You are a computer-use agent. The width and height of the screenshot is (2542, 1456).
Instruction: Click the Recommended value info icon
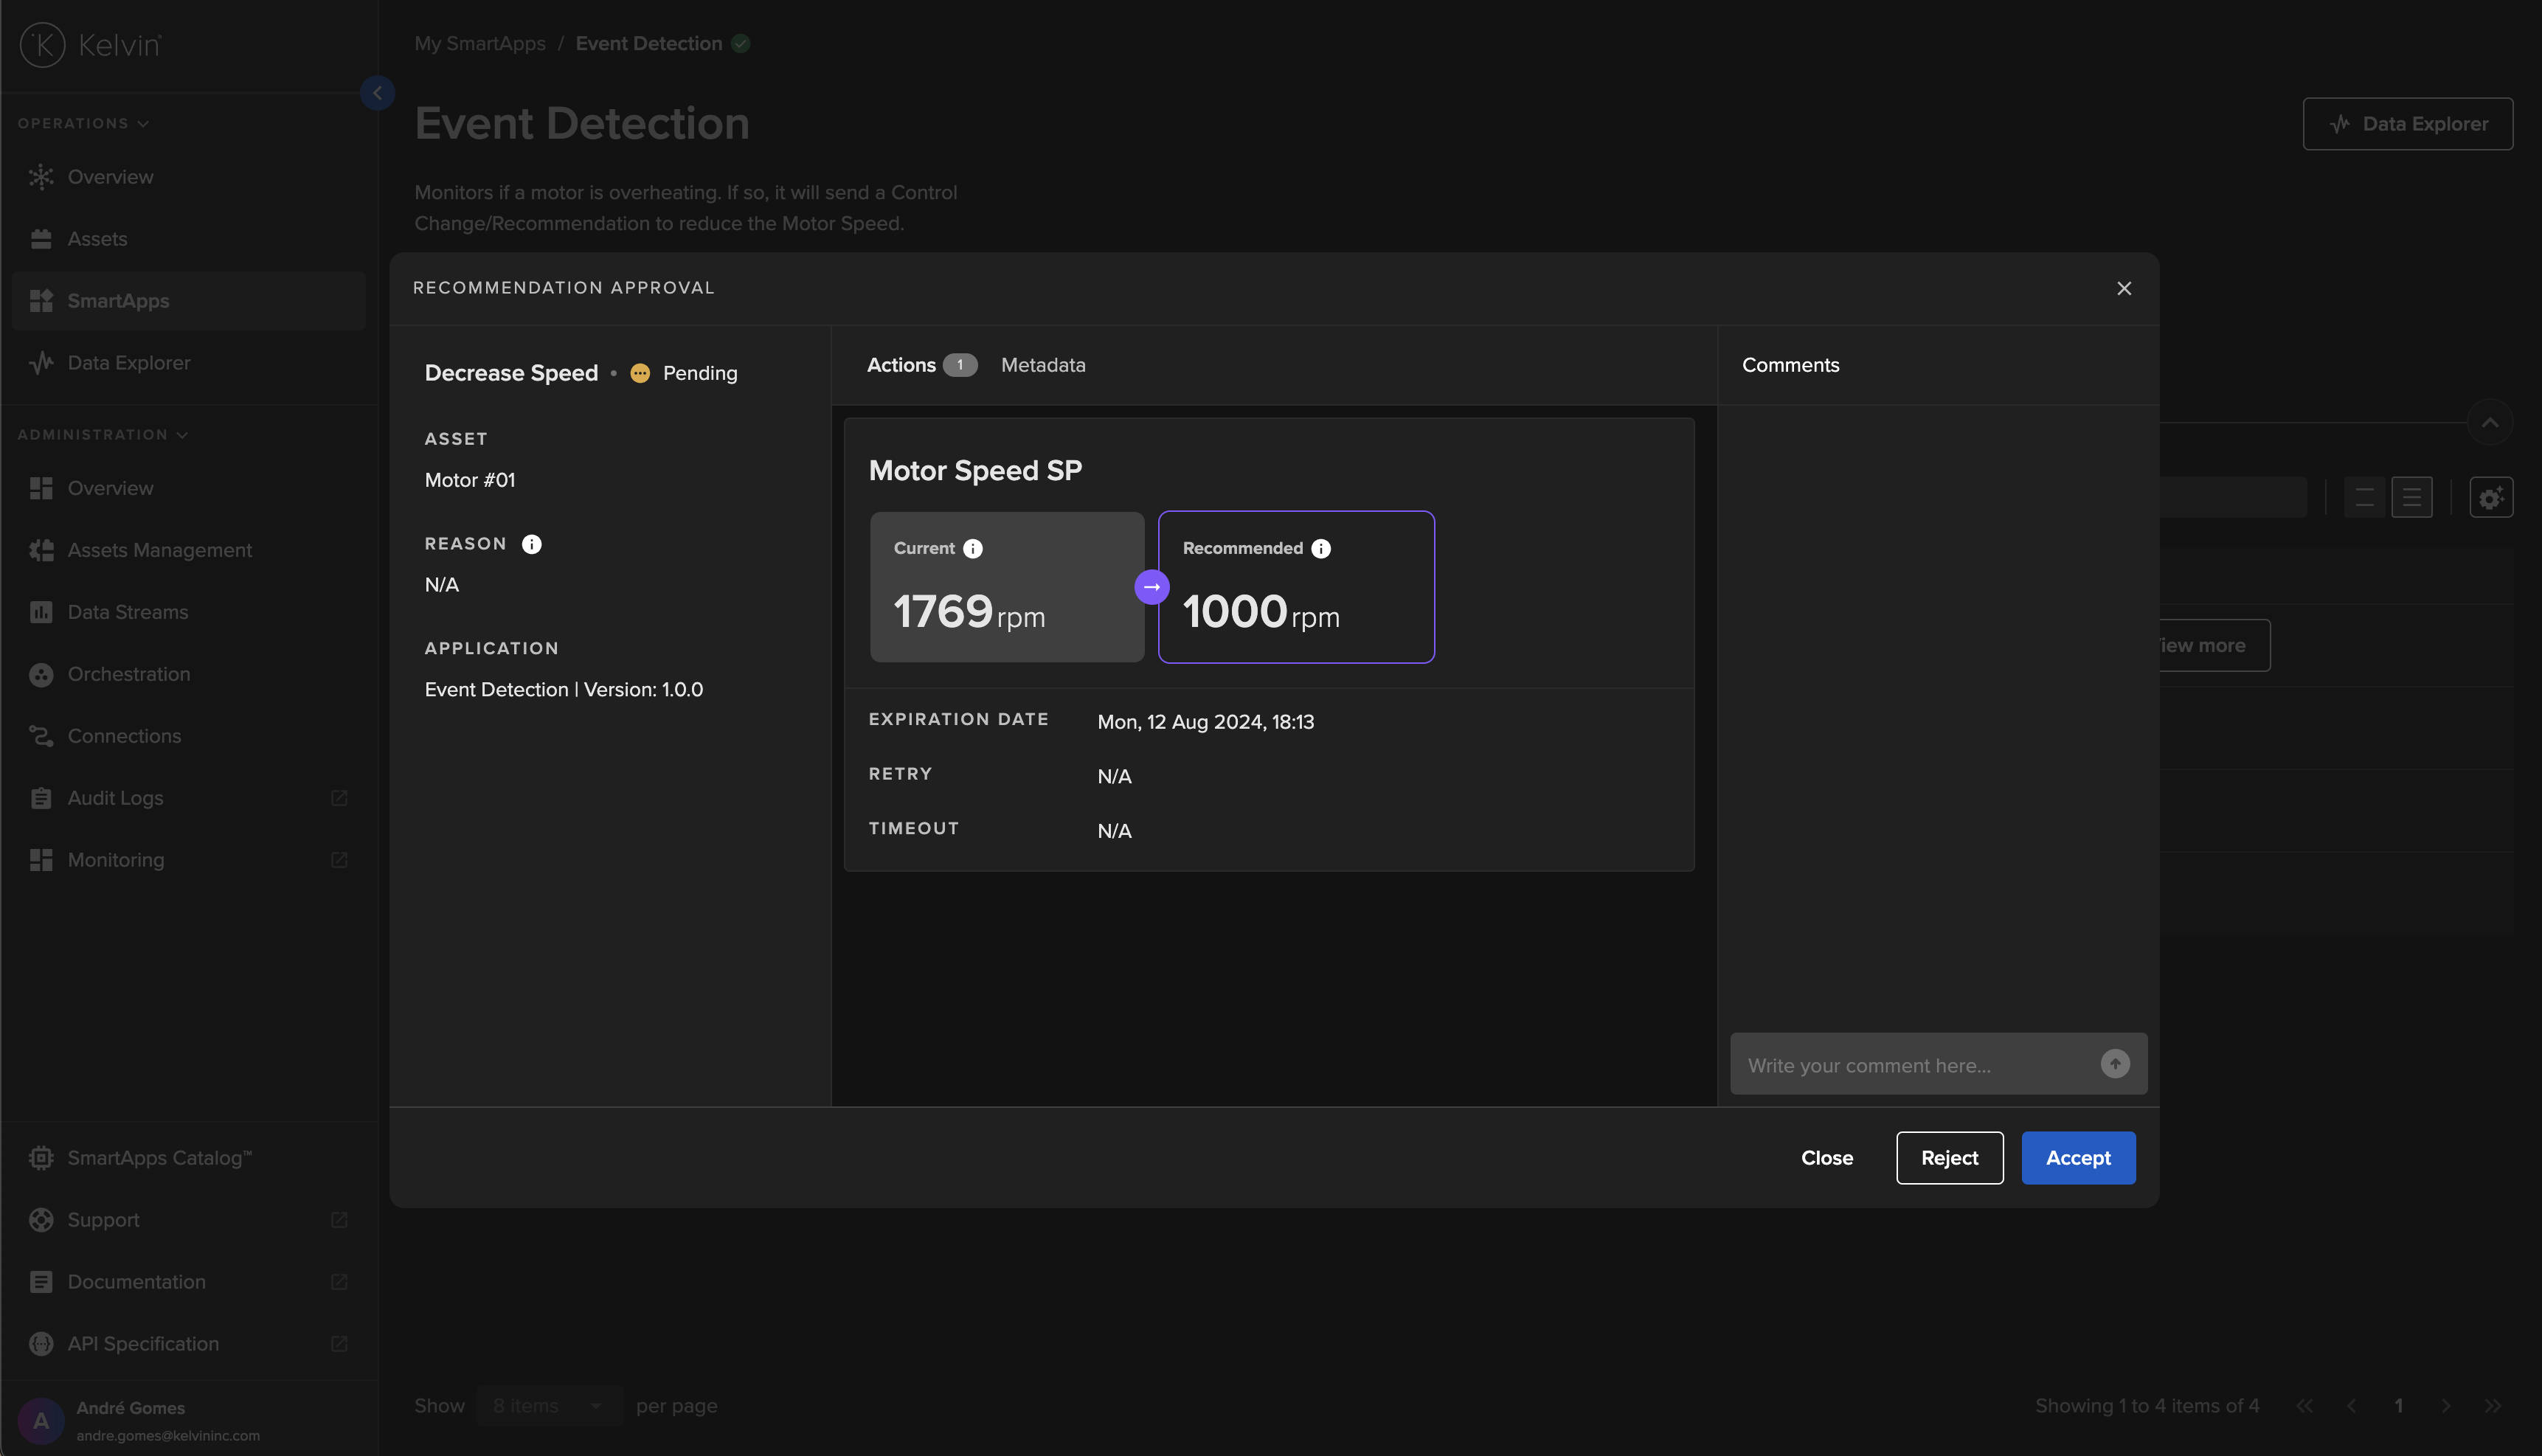pyautogui.click(x=1321, y=549)
